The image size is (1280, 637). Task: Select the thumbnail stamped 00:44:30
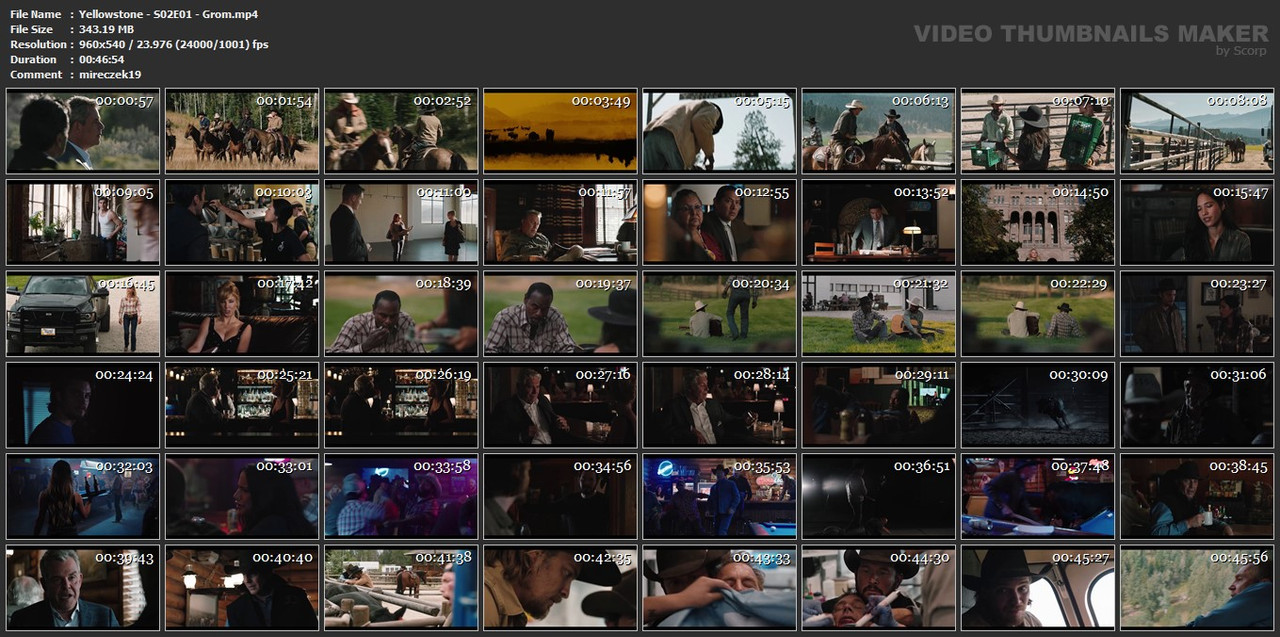[x=879, y=588]
